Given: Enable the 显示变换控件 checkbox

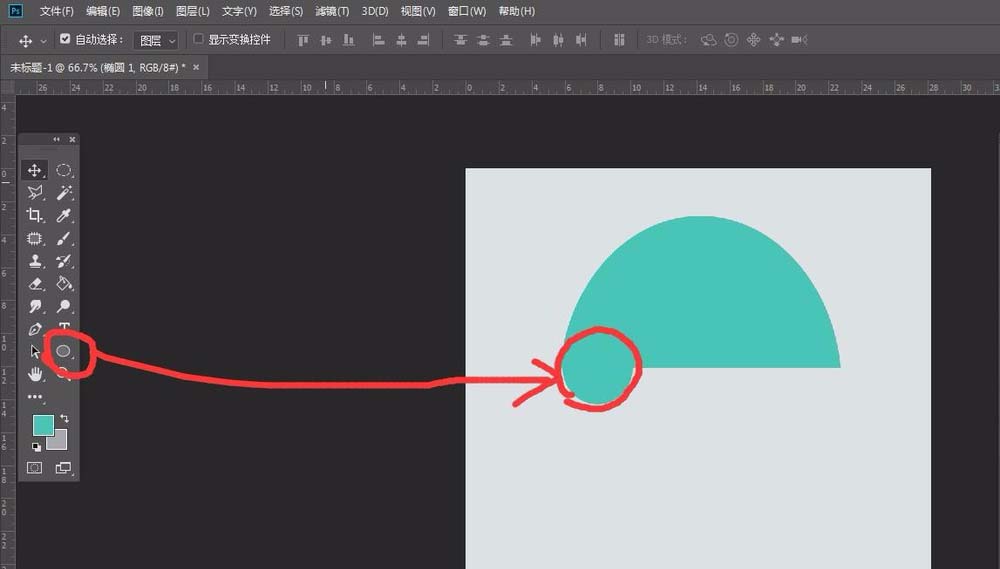Looking at the screenshot, I should point(199,40).
